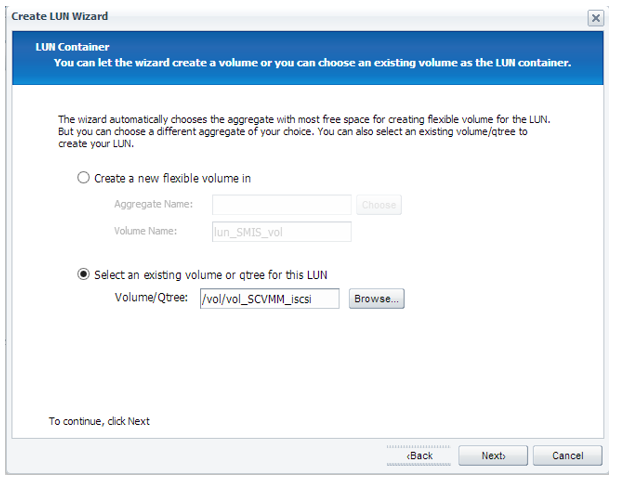This screenshot has width=617, height=481.
Task: Open the Browse... volume picker
Action: 376,298
